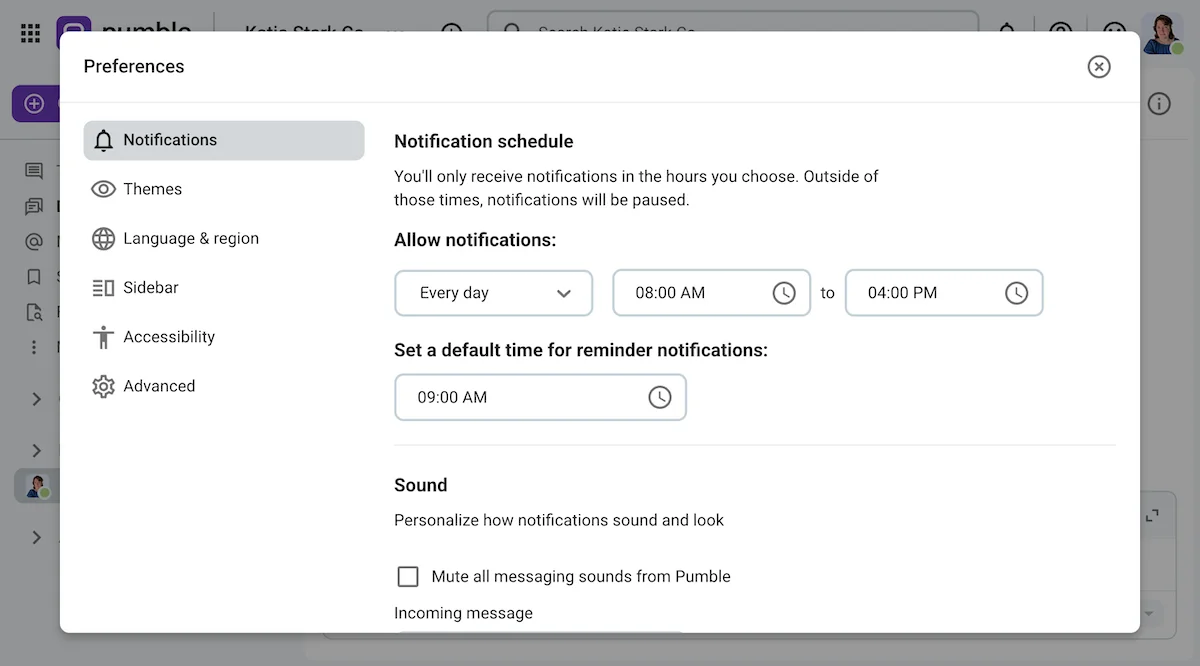Click your profile avatar in the top-right
This screenshot has height=666, width=1200.
(x=1163, y=27)
